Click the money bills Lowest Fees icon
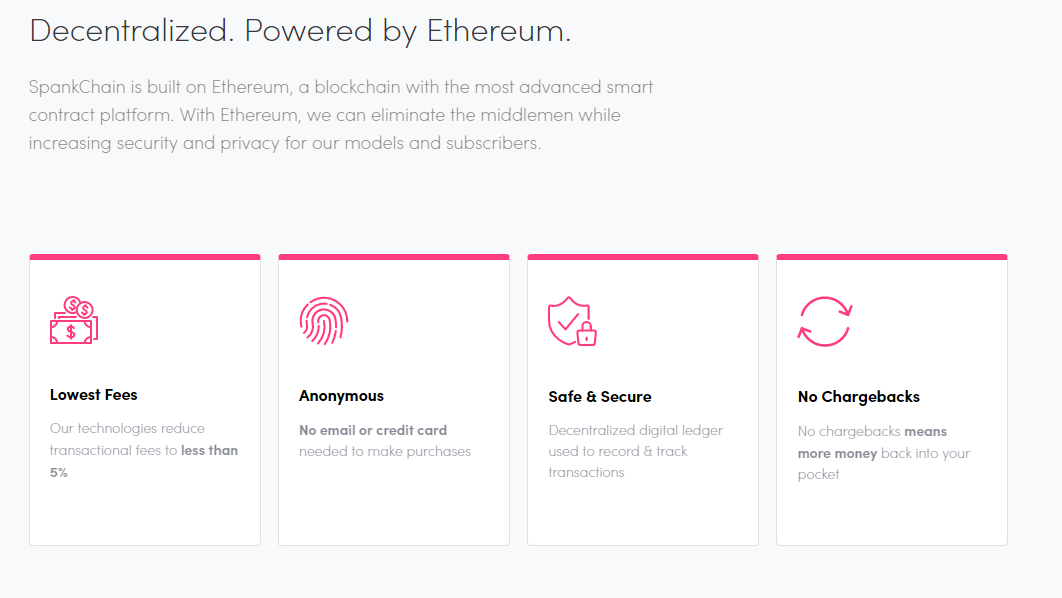The height and width of the screenshot is (598, 1062). point(74,321)
